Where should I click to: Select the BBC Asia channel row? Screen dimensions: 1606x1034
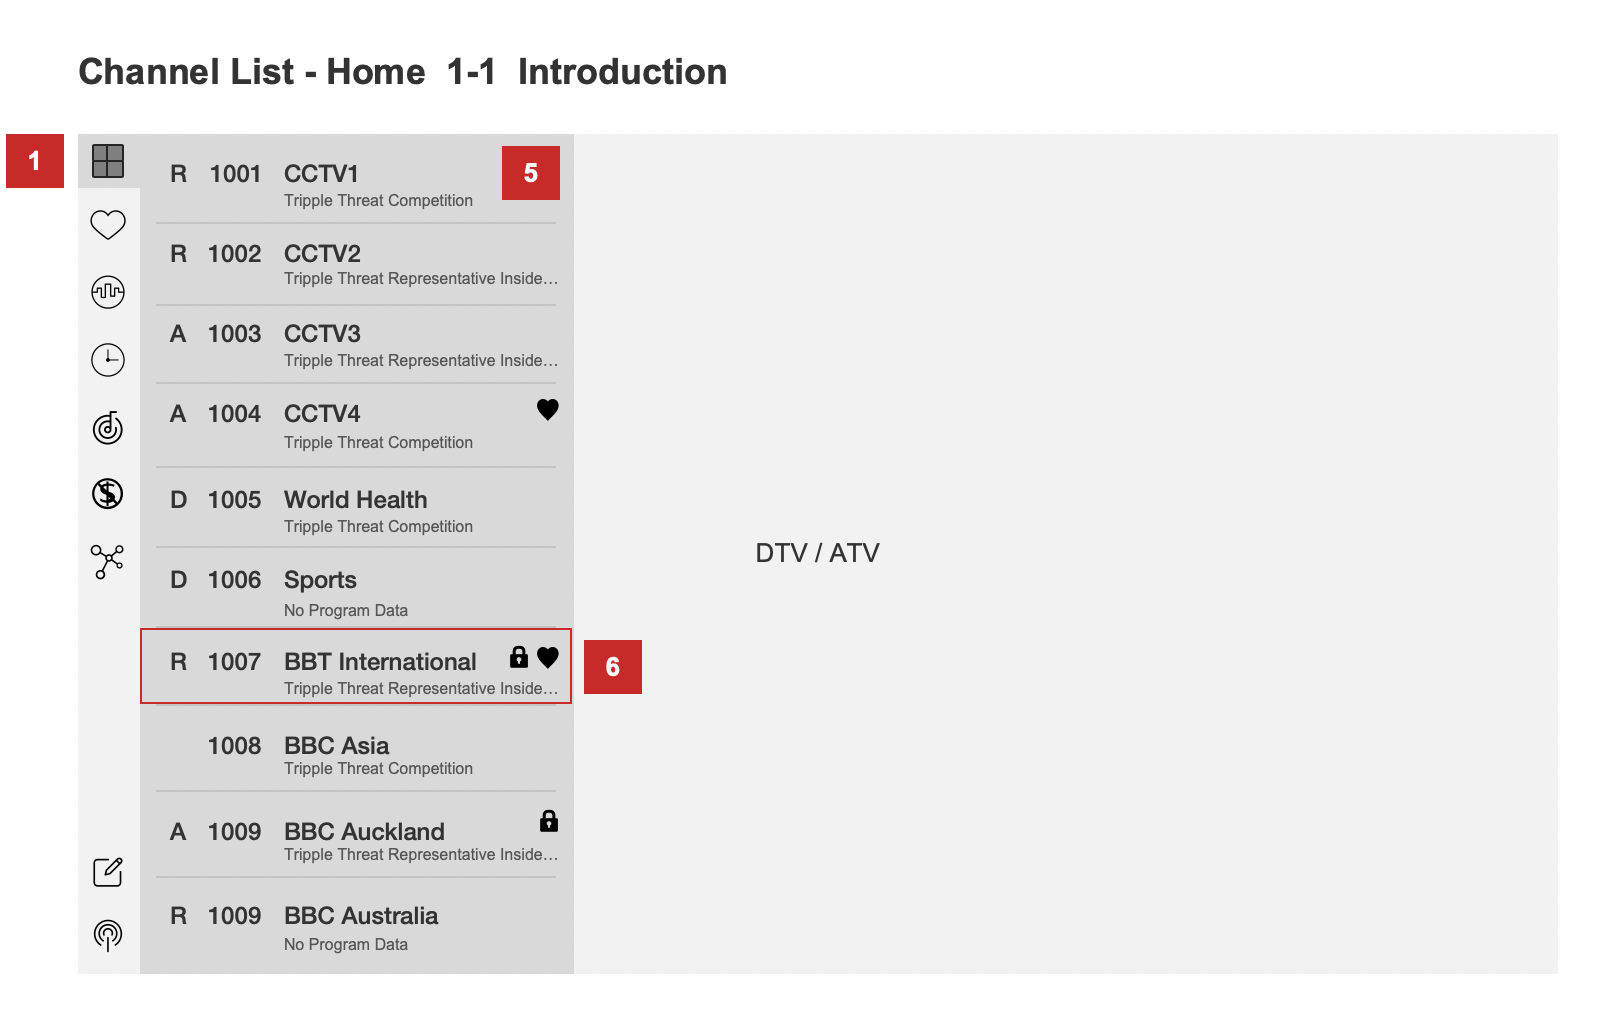356,755
